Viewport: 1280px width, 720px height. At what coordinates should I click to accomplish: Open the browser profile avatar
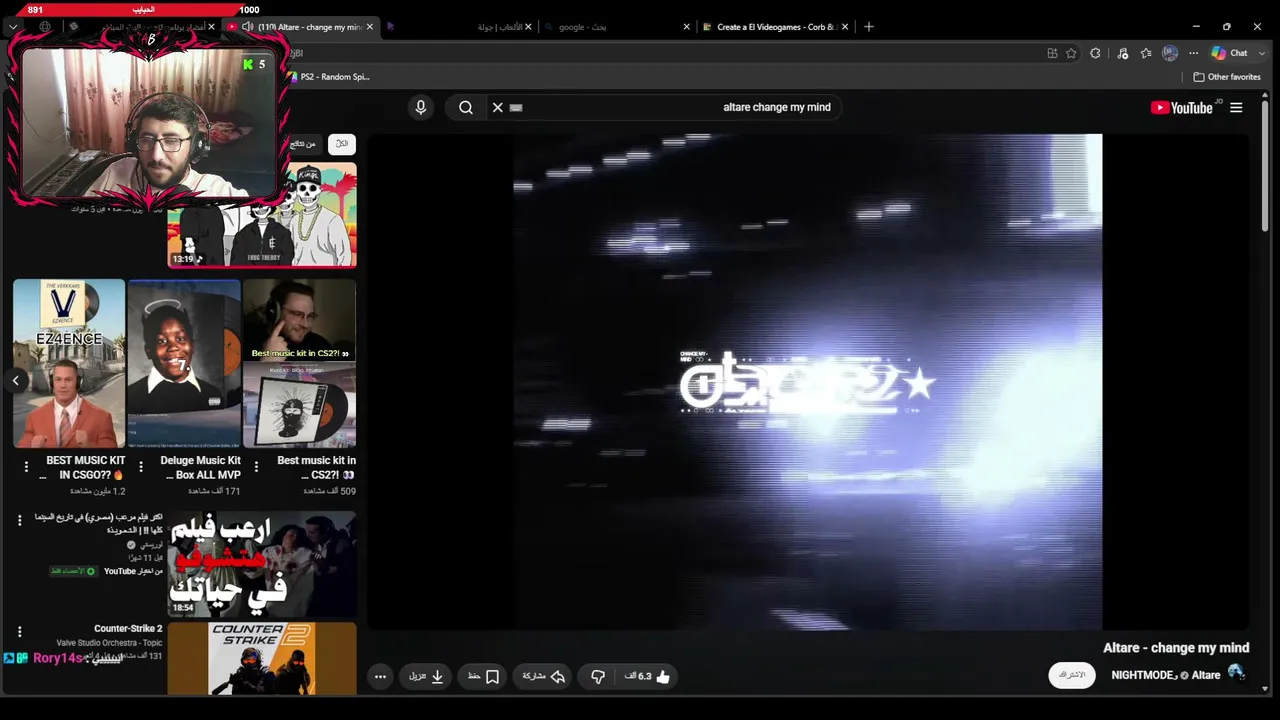coord(1170,53)
